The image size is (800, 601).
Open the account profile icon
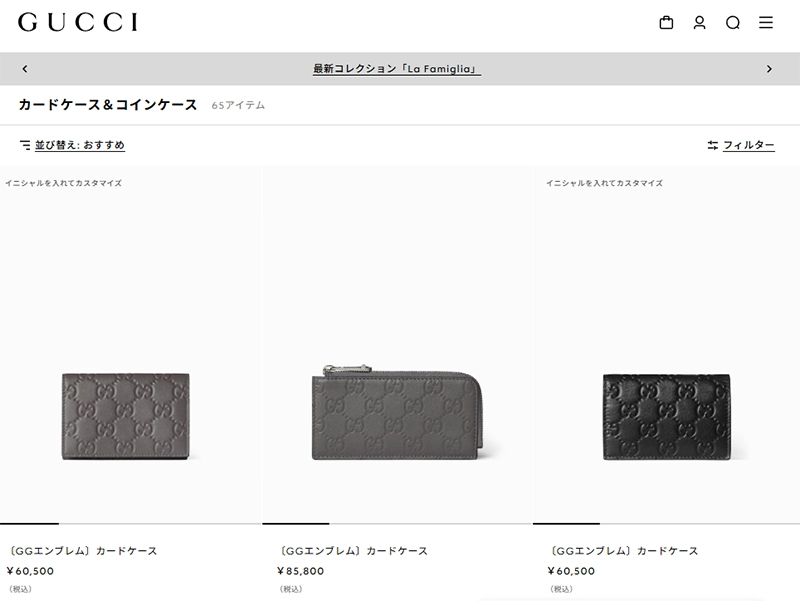point(699,22)
